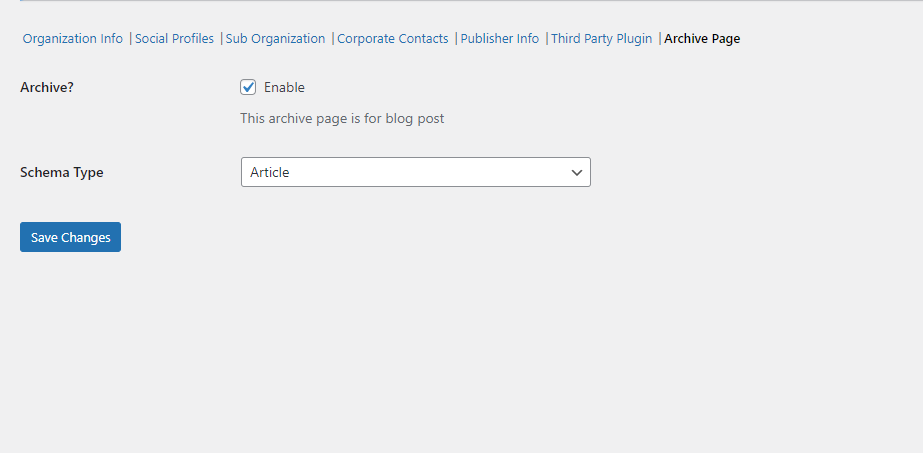Go to the Sub Organization tab

click(x=275, y=39)
